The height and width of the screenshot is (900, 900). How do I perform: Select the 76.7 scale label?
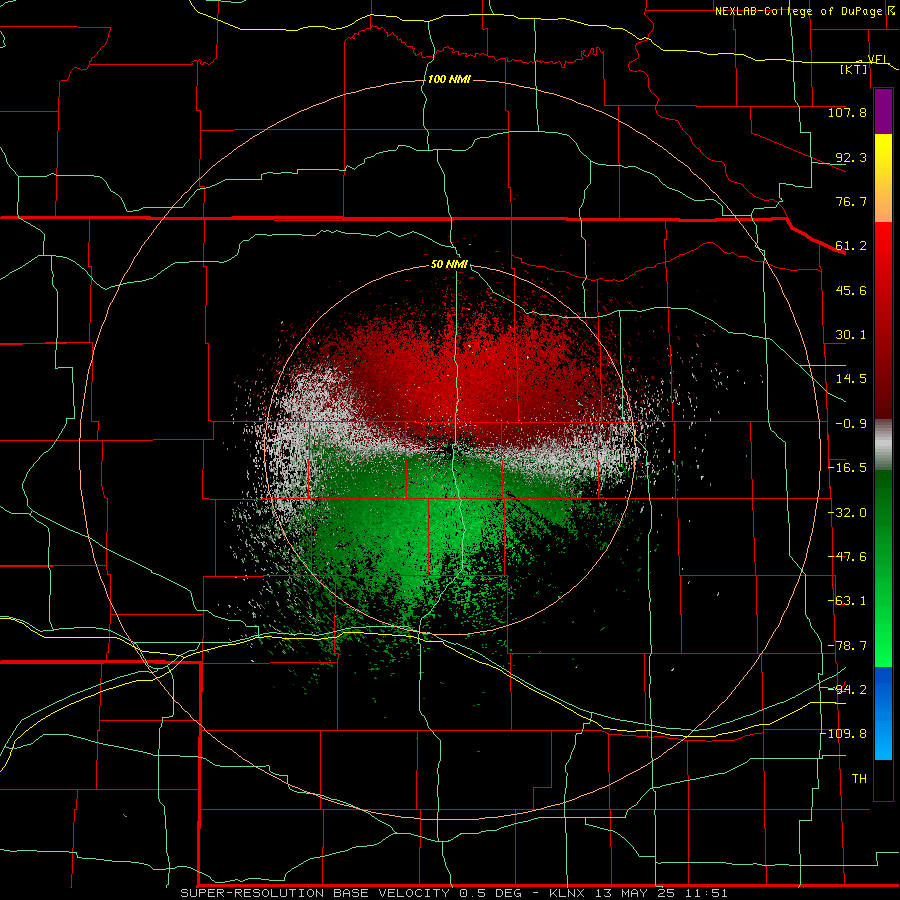point(851,201)
